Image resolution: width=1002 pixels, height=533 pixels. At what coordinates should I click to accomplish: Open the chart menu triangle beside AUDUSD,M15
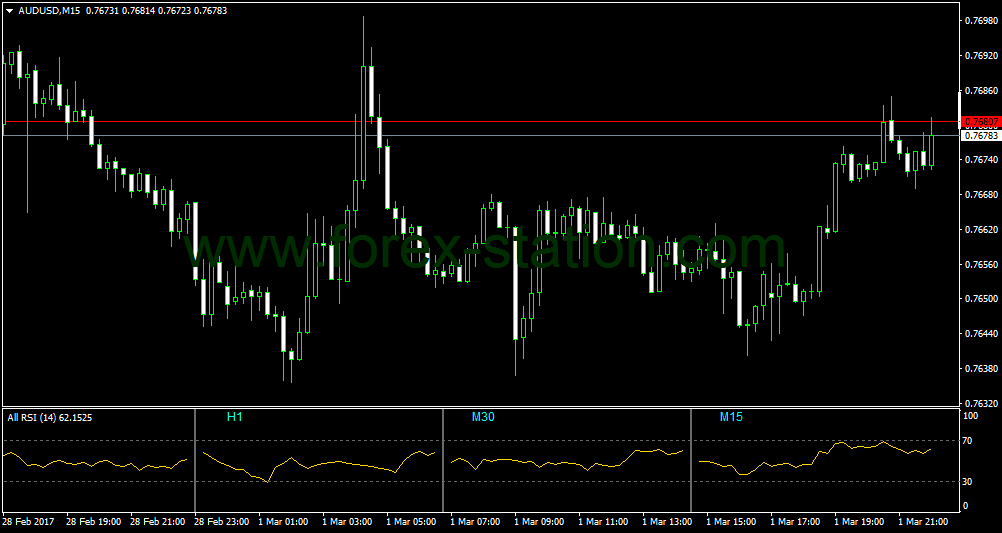click(x=9, y=11)
